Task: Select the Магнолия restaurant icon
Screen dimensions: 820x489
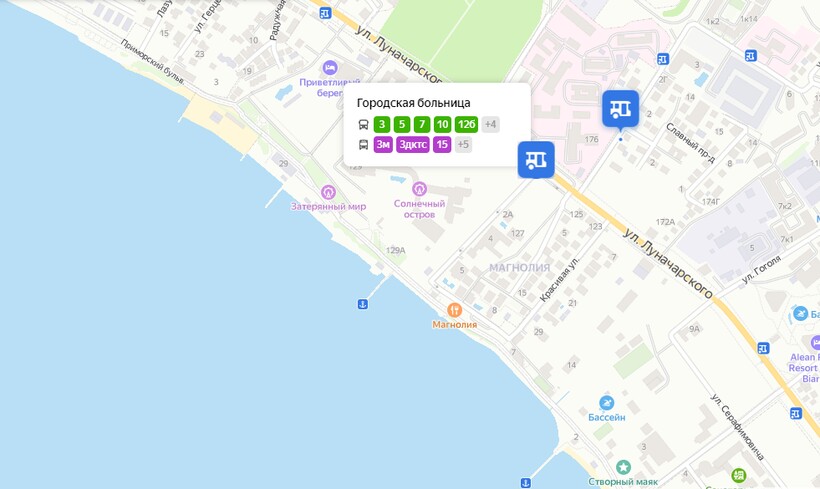Action: pyautogui.click(x=454, y=310)
